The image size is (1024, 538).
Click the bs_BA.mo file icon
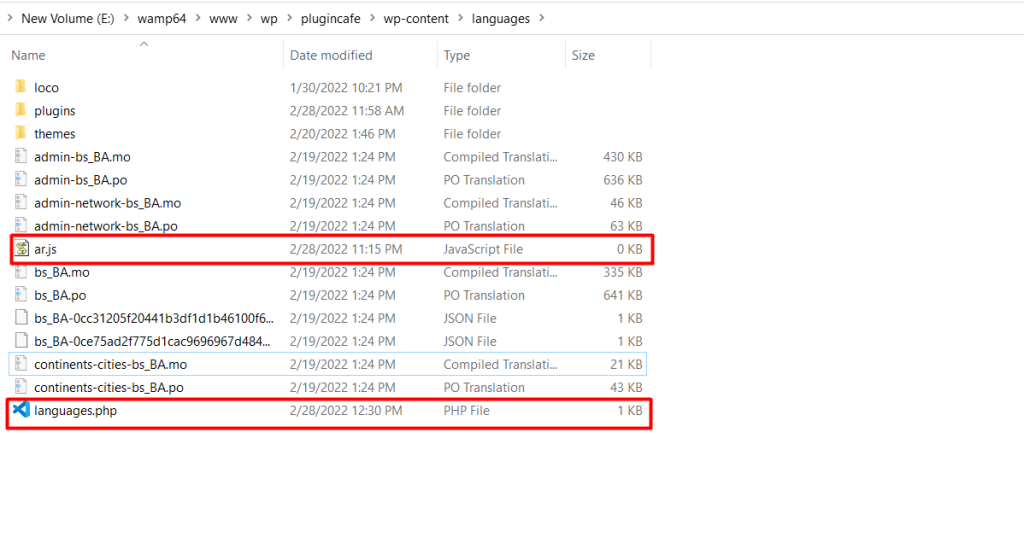point(21,272)
